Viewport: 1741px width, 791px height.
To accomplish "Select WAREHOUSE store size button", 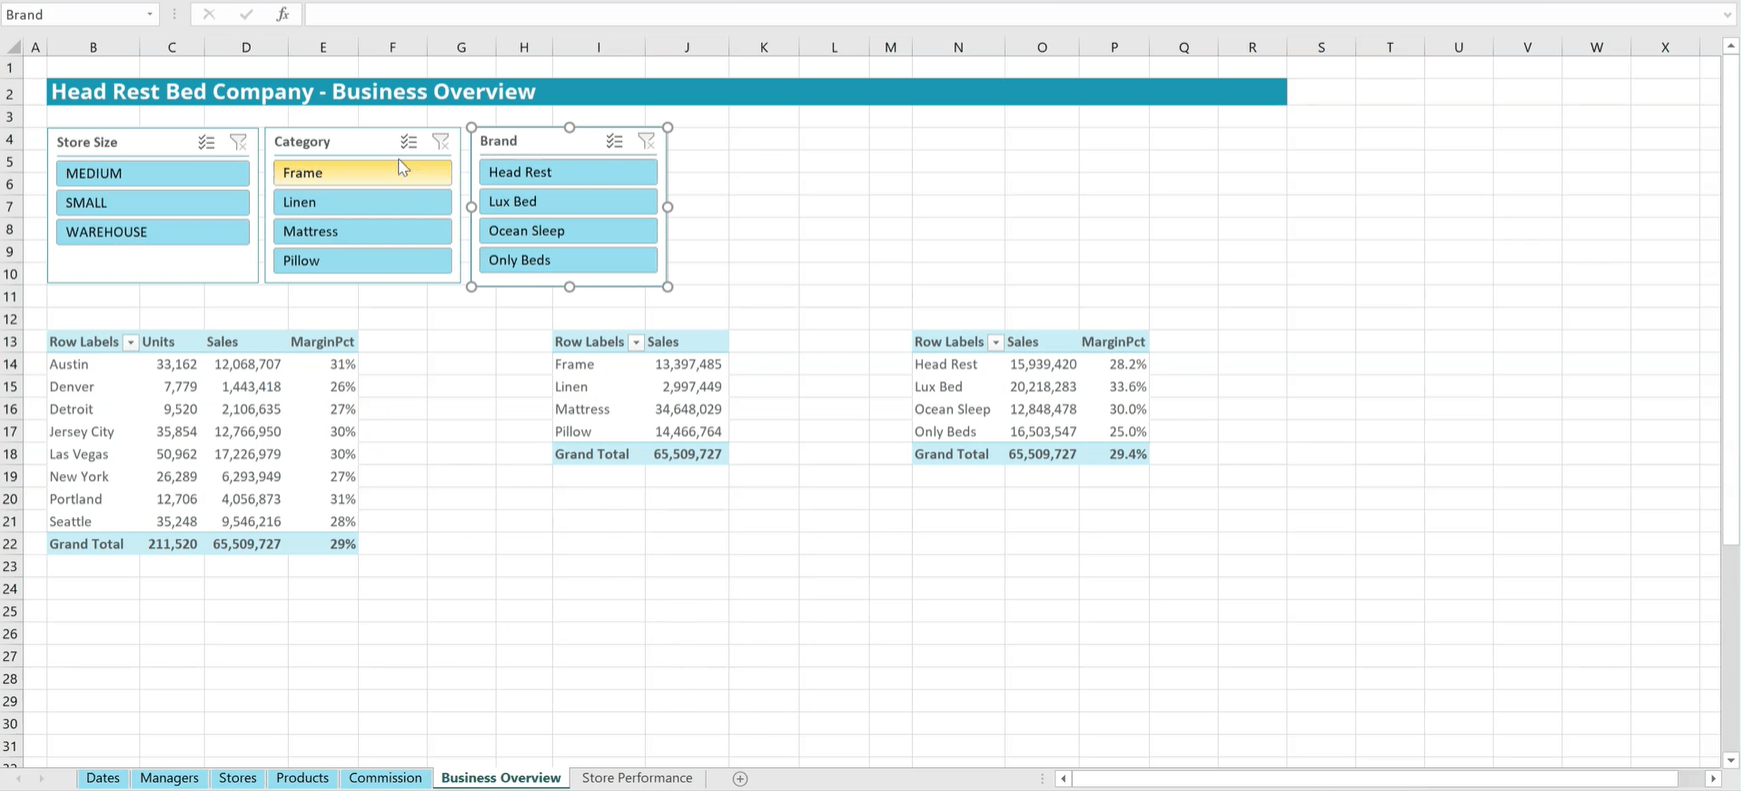I will point(152,232).
